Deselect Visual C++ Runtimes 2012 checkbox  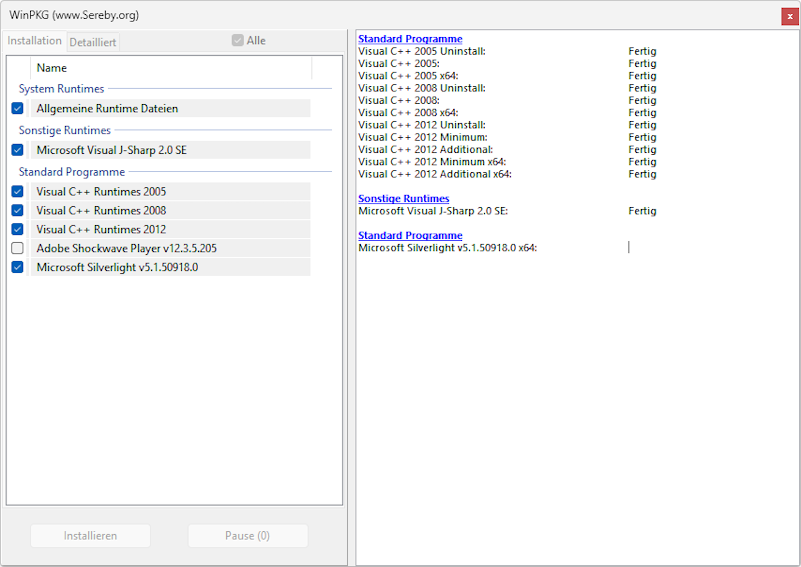point(17,230)
